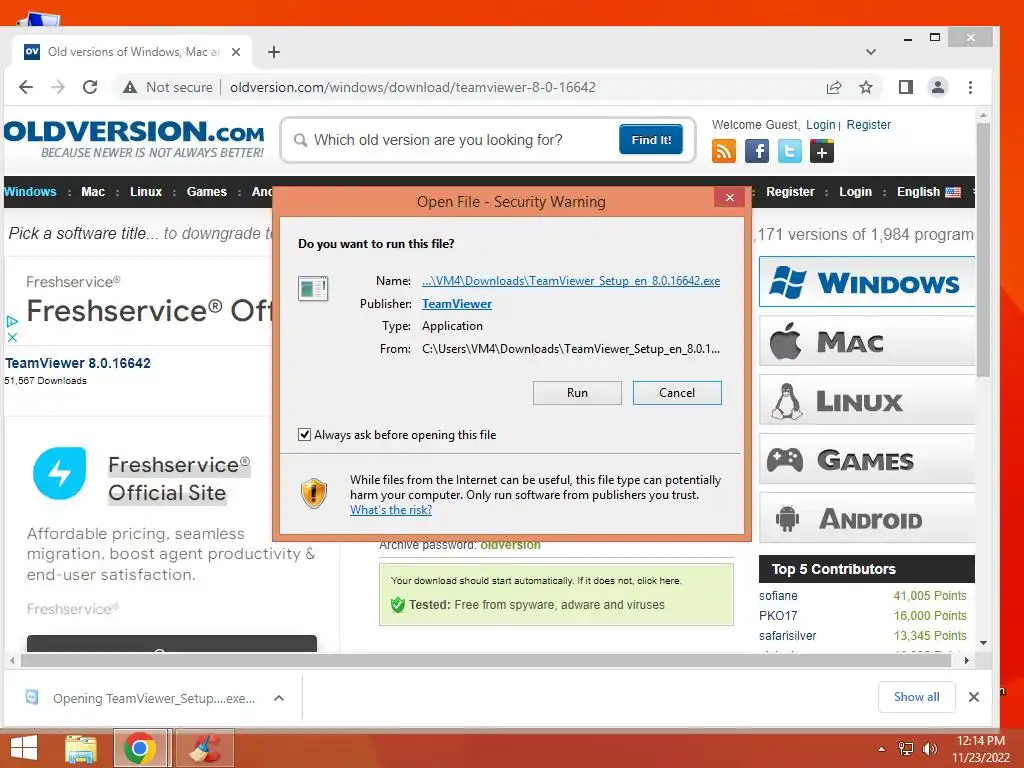Click the browser forward arrow

click(x=58, y=87)
